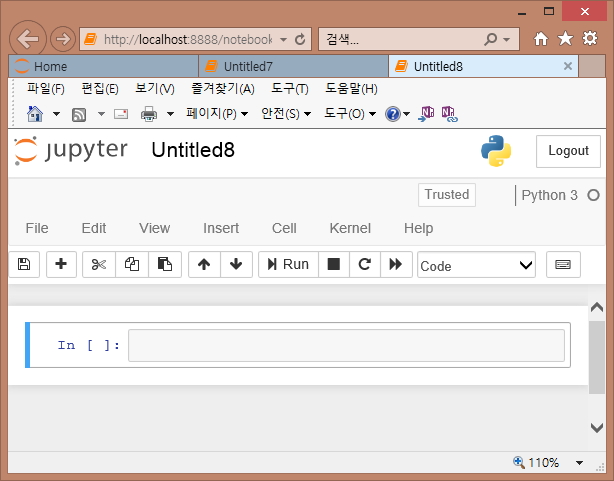Expand the search provider dropdown arrow
Viewport: 614px width, 481px height.
(507, 40)
